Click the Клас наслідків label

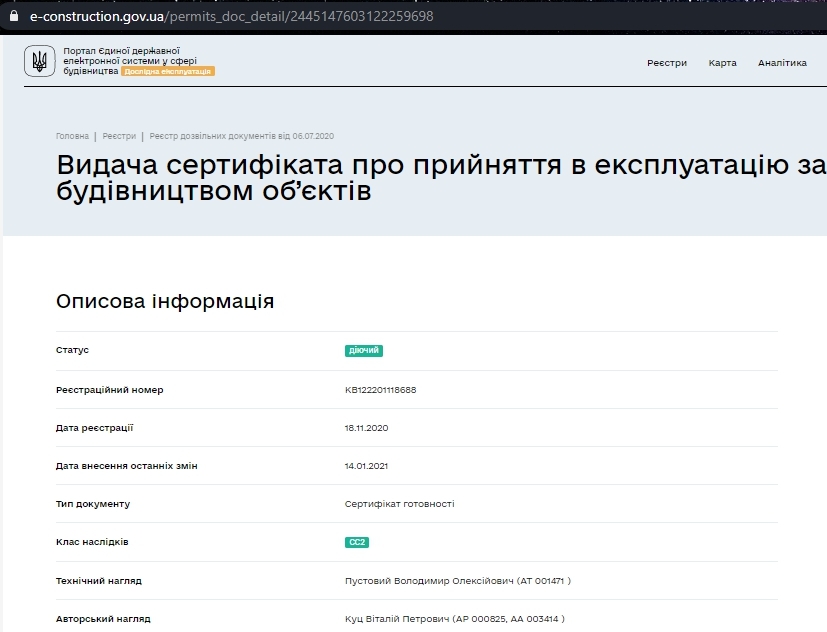coord(92,542)
